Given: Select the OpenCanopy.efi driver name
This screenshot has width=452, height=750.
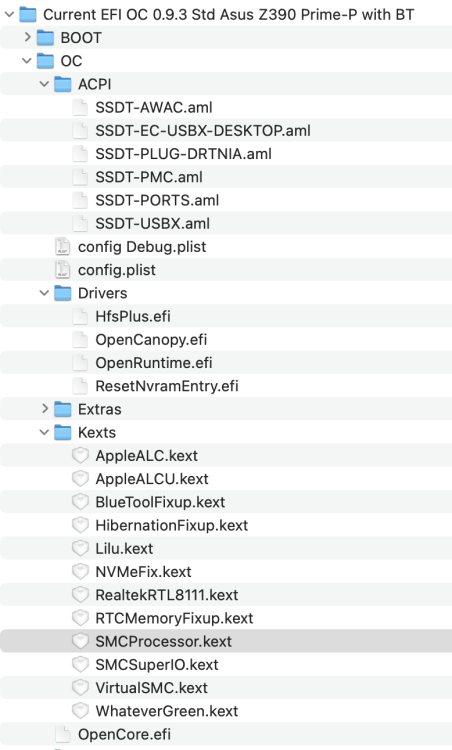Looking at the screenshot, I should tap(151, 340).
